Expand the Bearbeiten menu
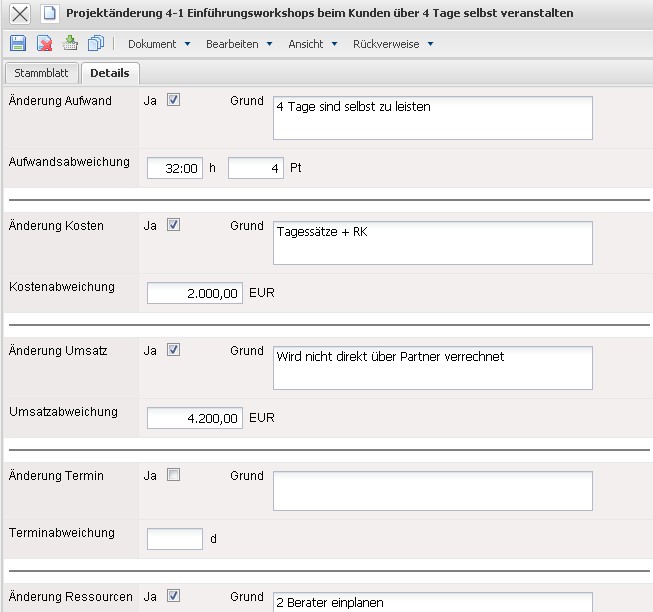The image size is (653, 612). pyautogui.click(x=239, y=44)
